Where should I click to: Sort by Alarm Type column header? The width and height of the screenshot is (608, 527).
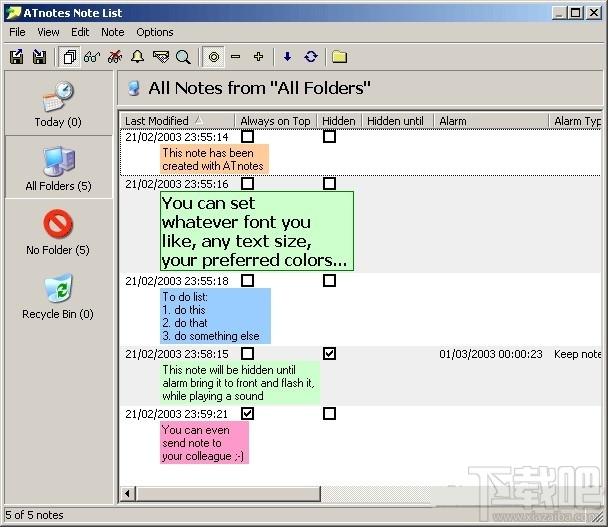(575, 121)
